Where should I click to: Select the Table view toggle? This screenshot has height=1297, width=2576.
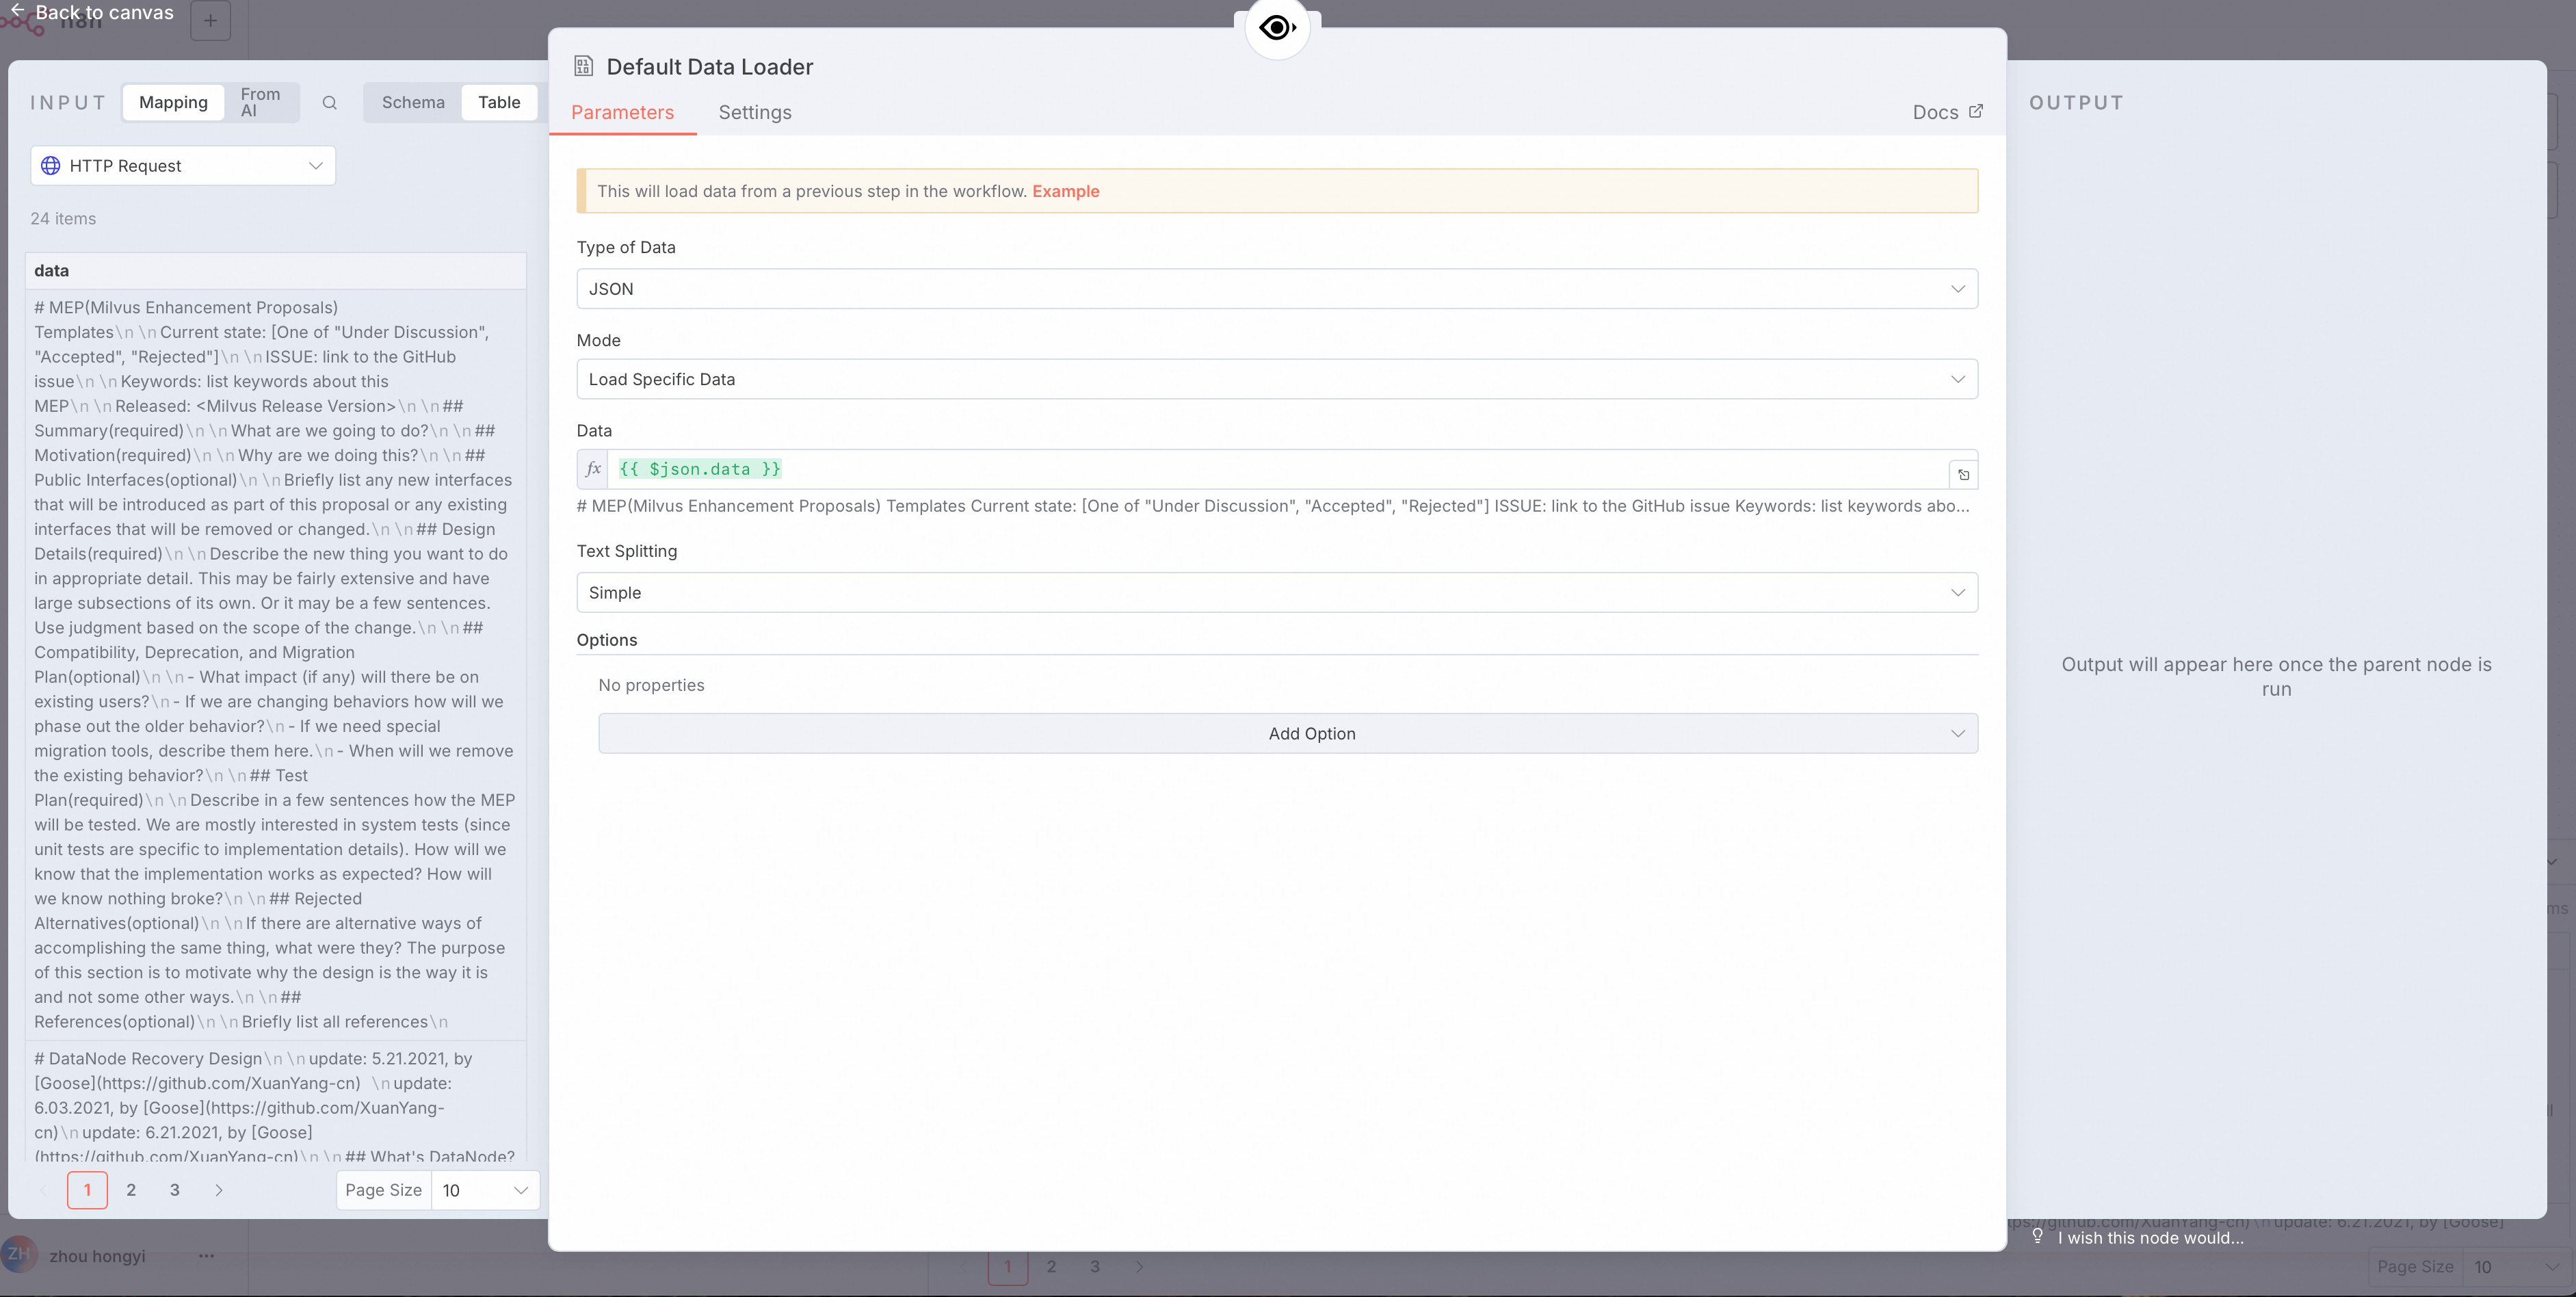(x=499, y=103)
